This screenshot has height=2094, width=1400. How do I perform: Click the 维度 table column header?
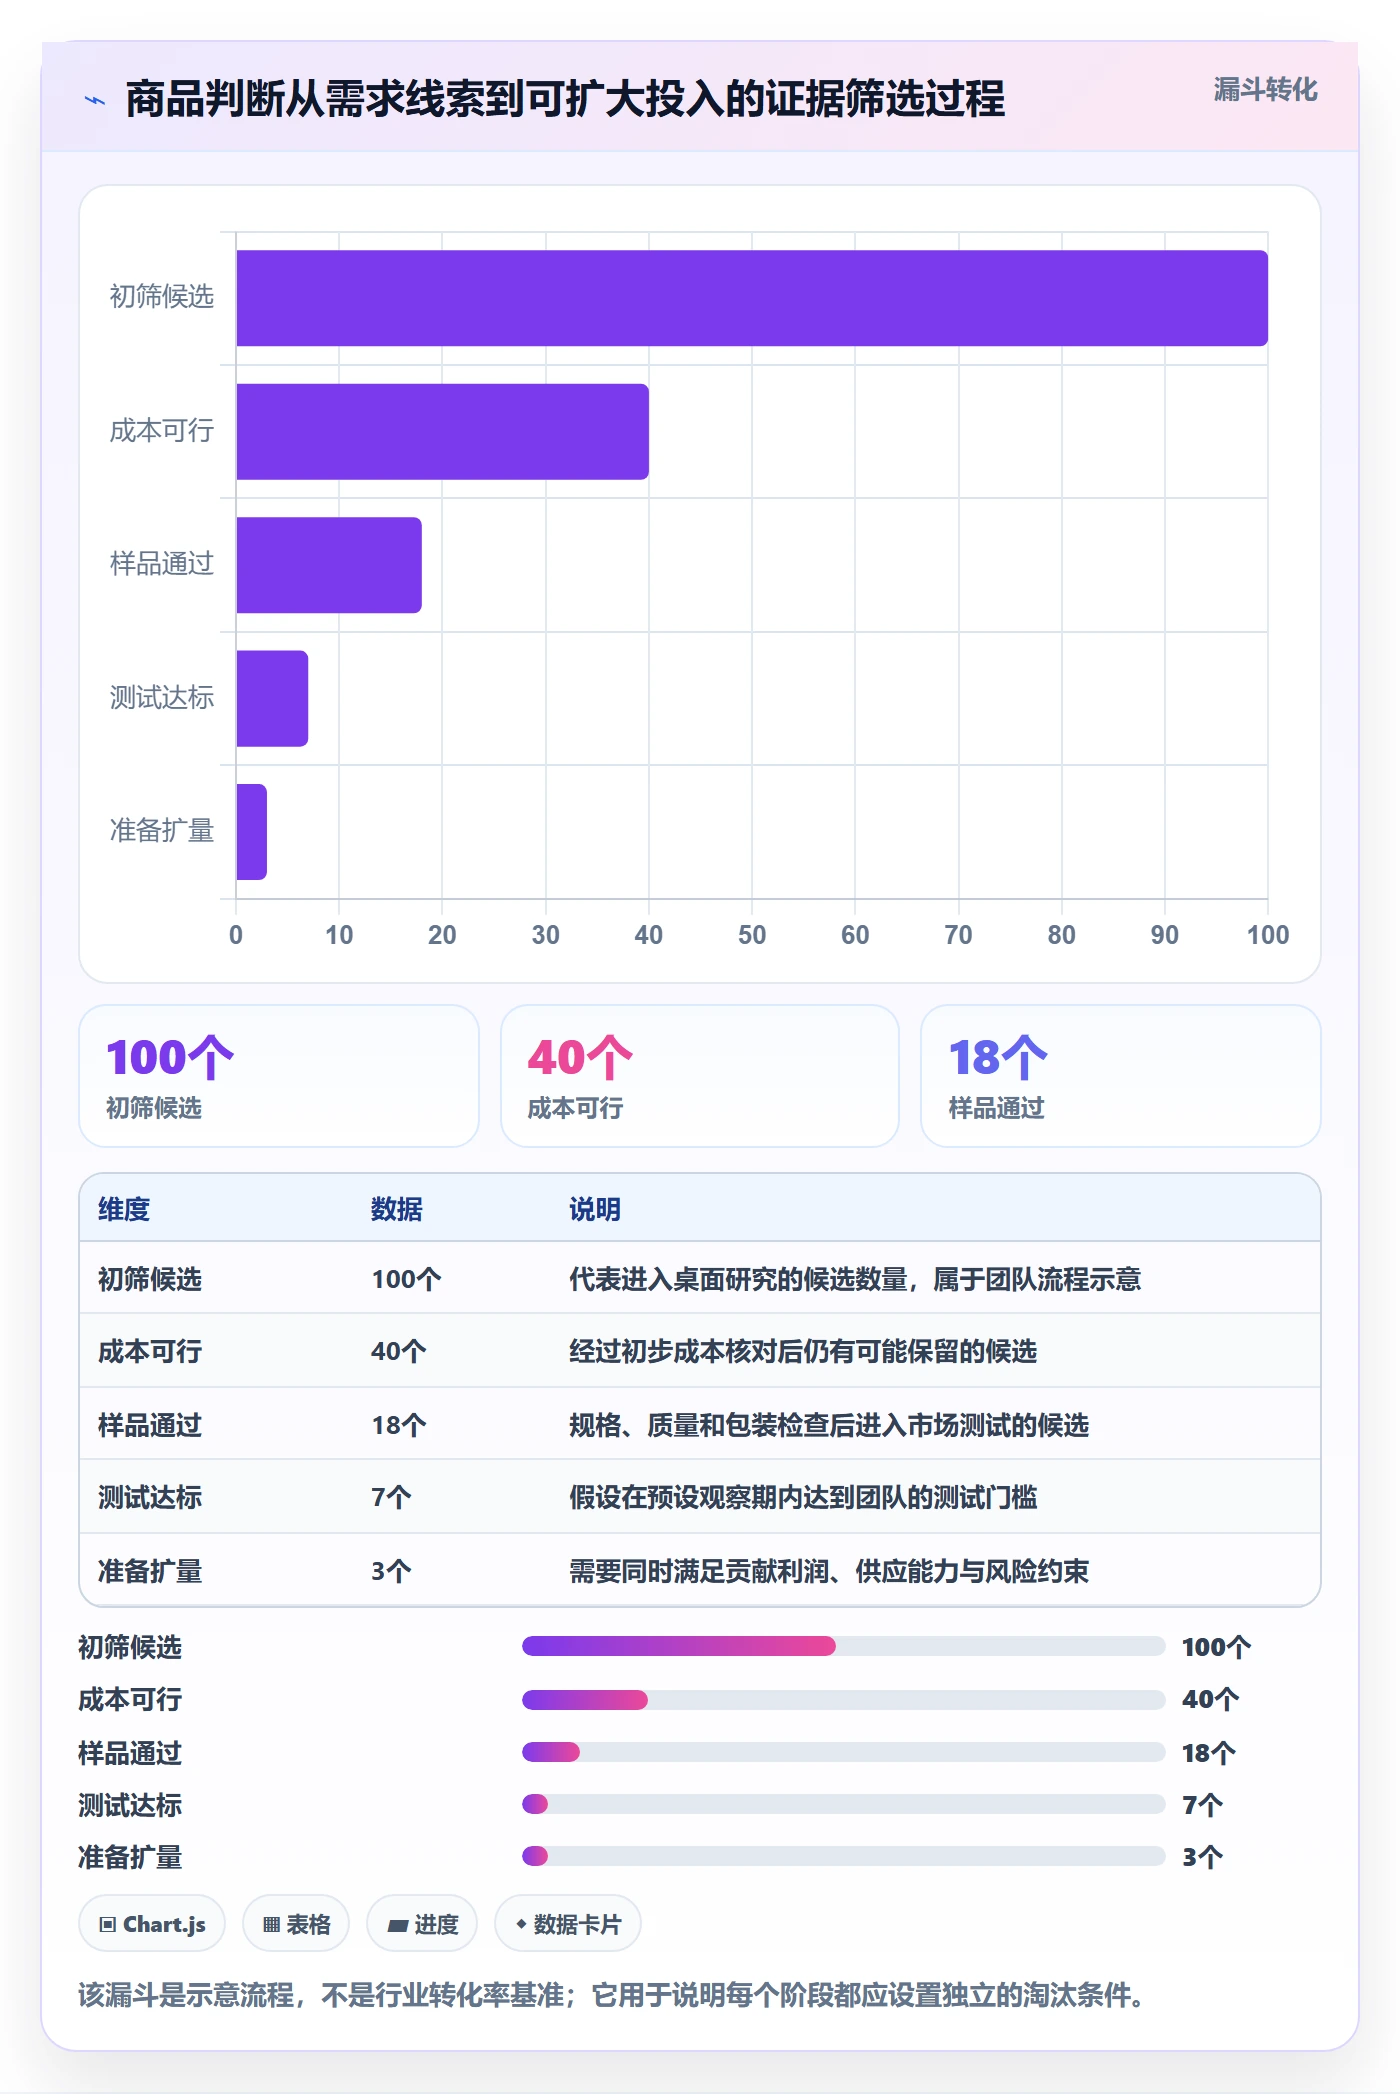[124, 1209]
